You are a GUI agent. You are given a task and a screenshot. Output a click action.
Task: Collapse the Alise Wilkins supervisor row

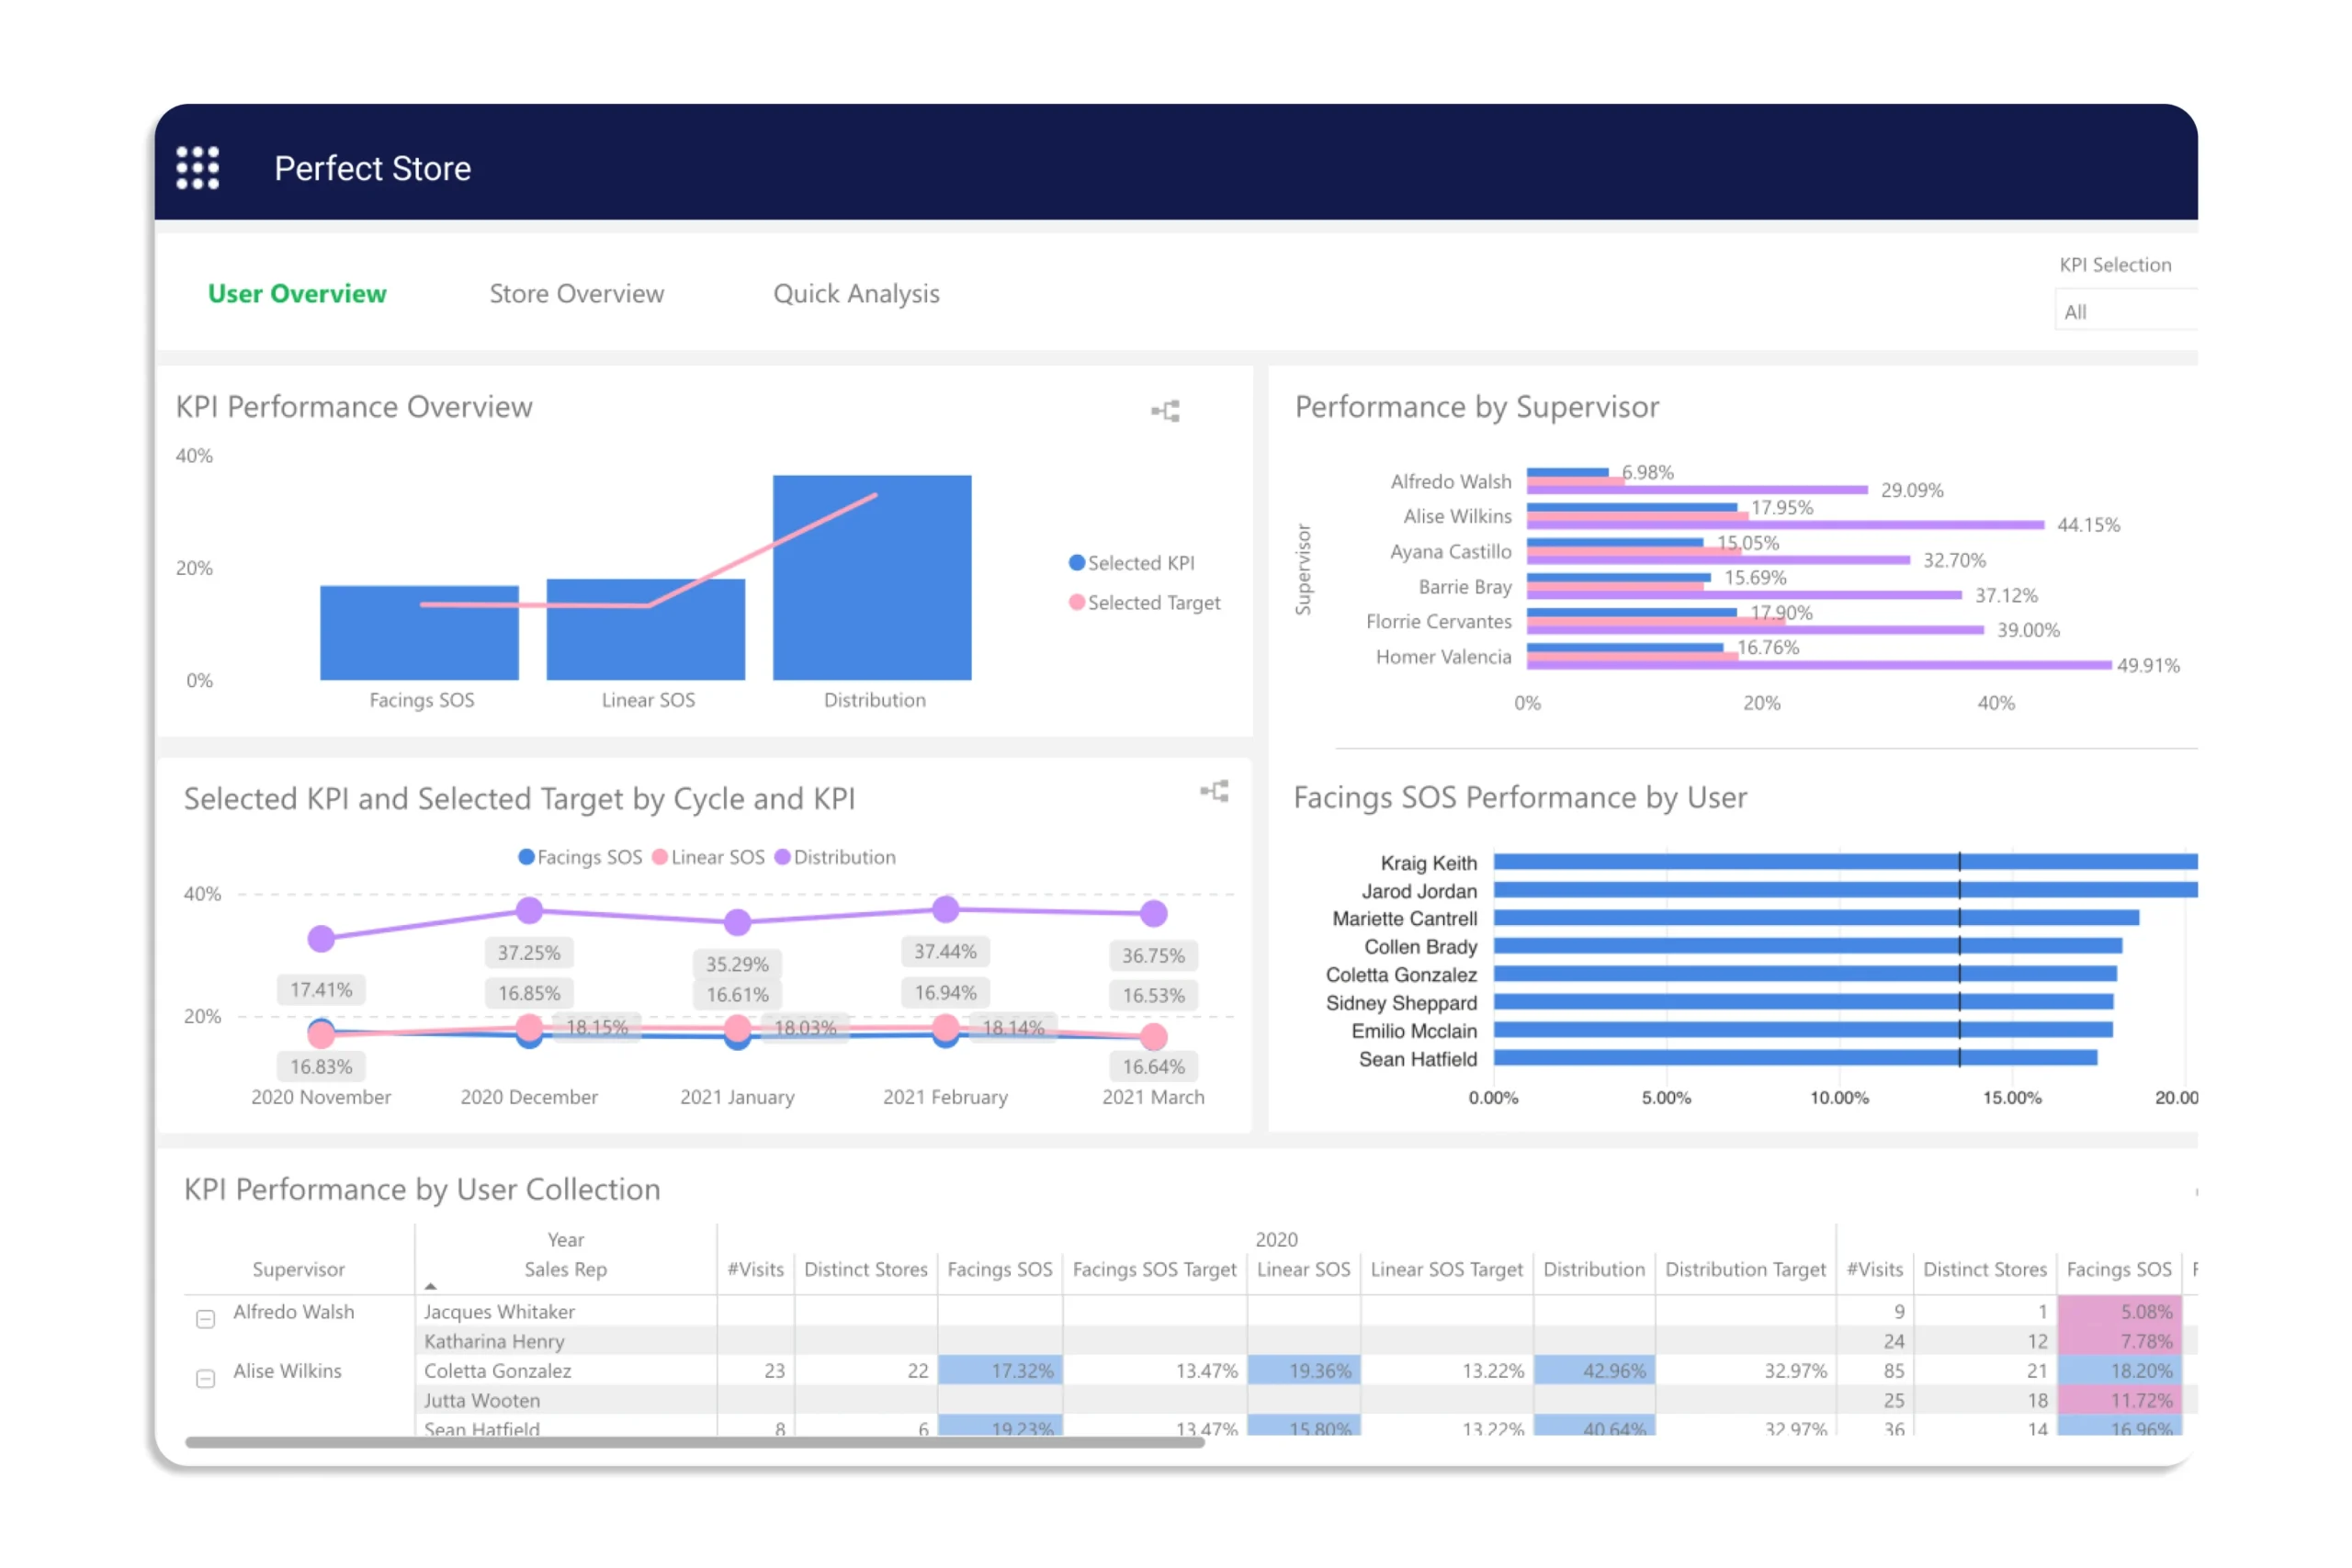[205, 1379]
